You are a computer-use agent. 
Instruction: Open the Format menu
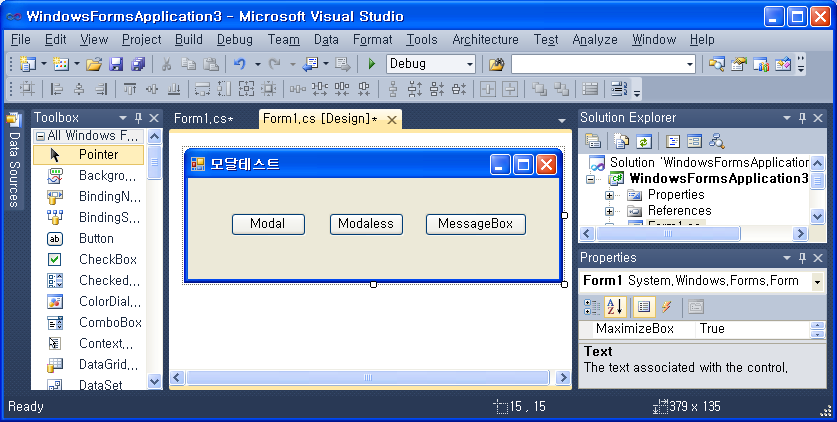click(373, 39)
